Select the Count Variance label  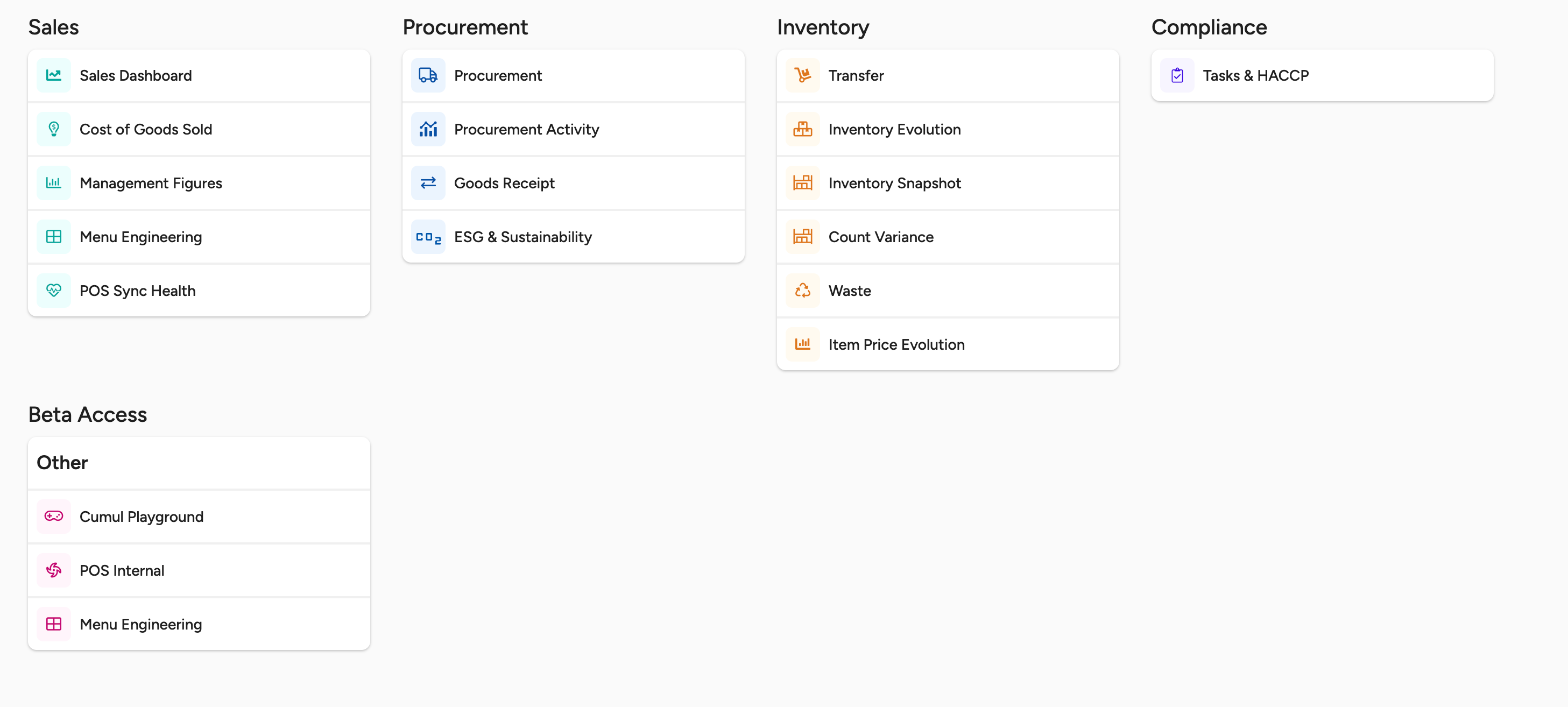pyautogui.click(x=881, y=238)
